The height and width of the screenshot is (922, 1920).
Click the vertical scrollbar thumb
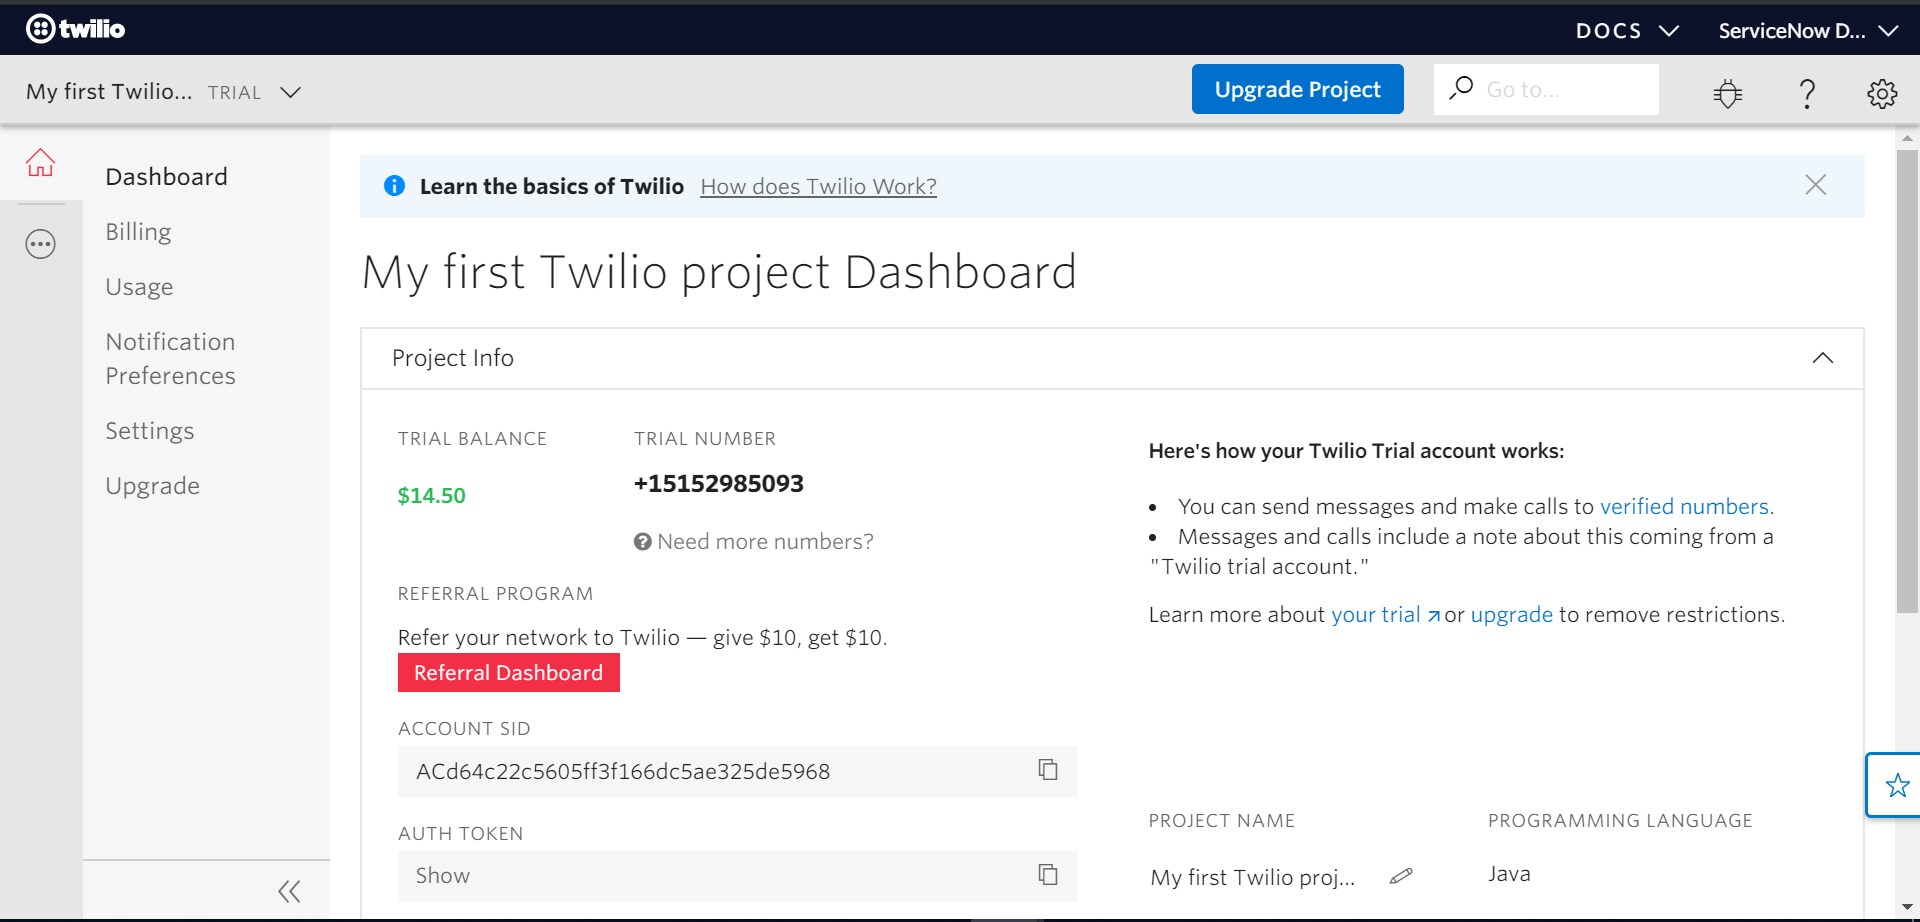point(1906,380)
